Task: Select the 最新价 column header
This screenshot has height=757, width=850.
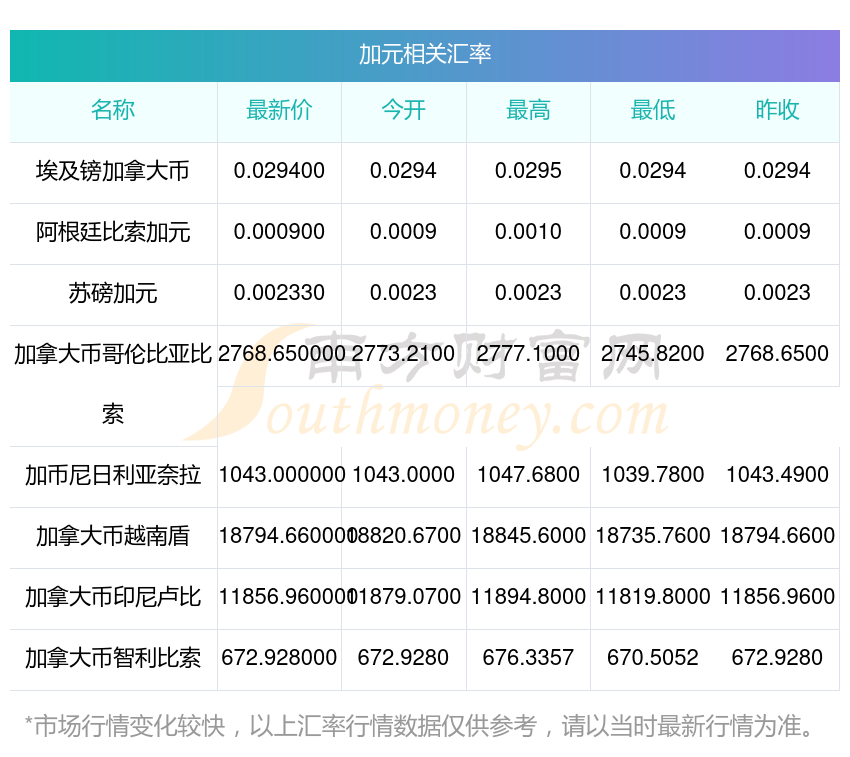Action: tap(279, 111)
